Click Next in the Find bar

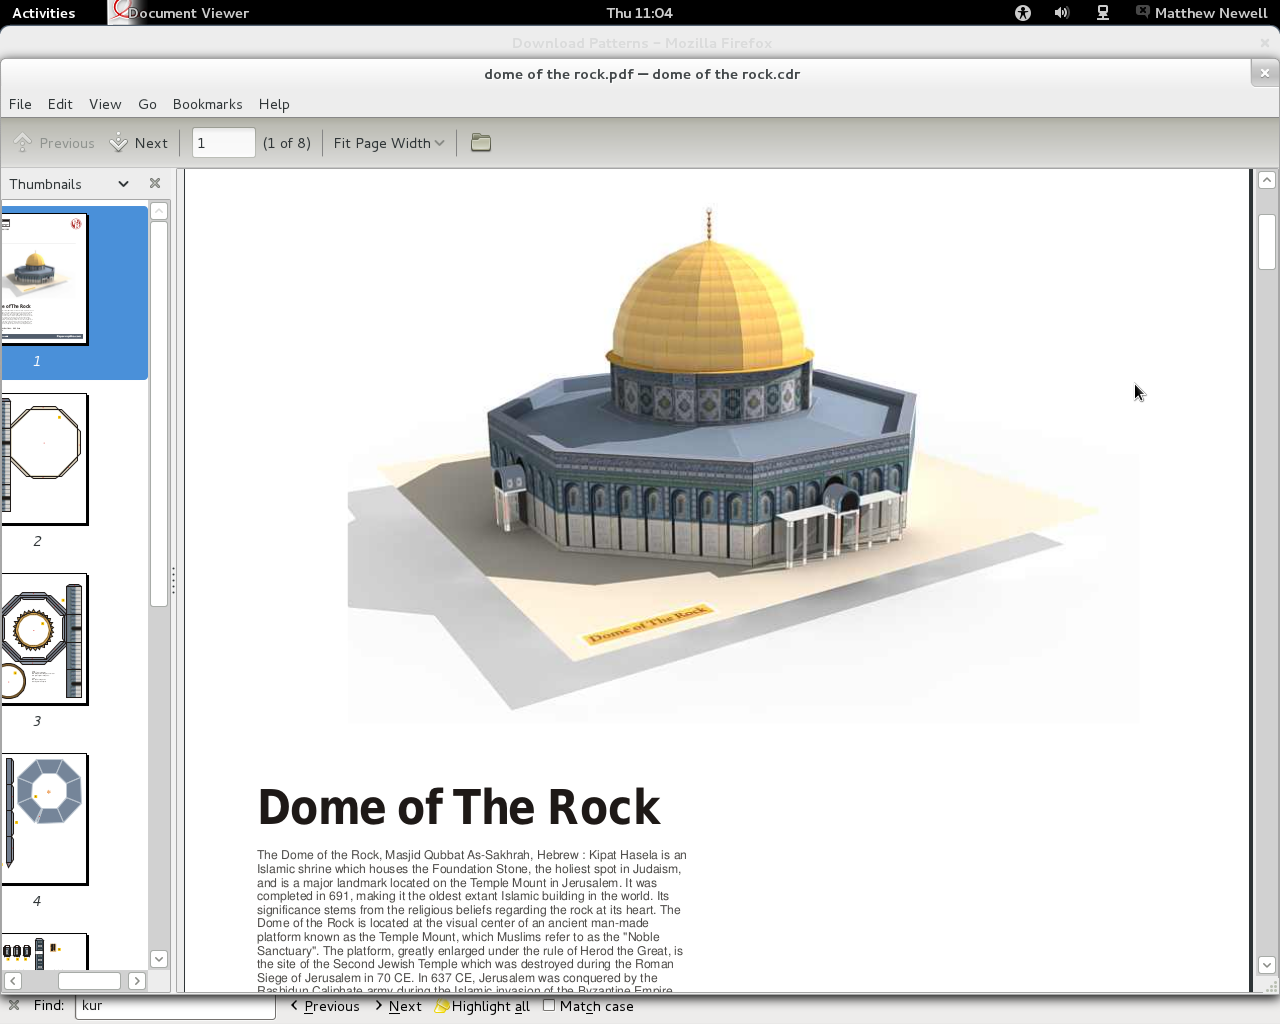pyautogui.click(x=399, y=1006)
